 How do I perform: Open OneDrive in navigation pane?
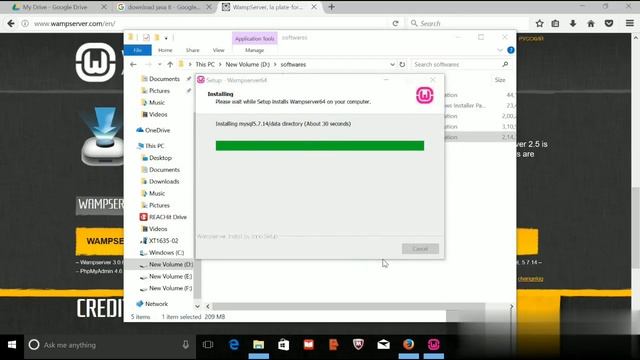[157, 130]
